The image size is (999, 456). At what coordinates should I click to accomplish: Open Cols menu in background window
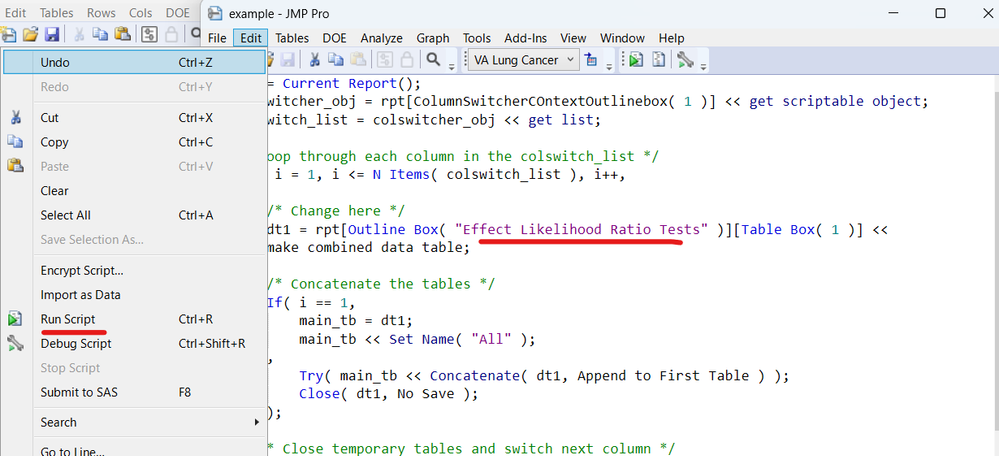pos(141,13)
